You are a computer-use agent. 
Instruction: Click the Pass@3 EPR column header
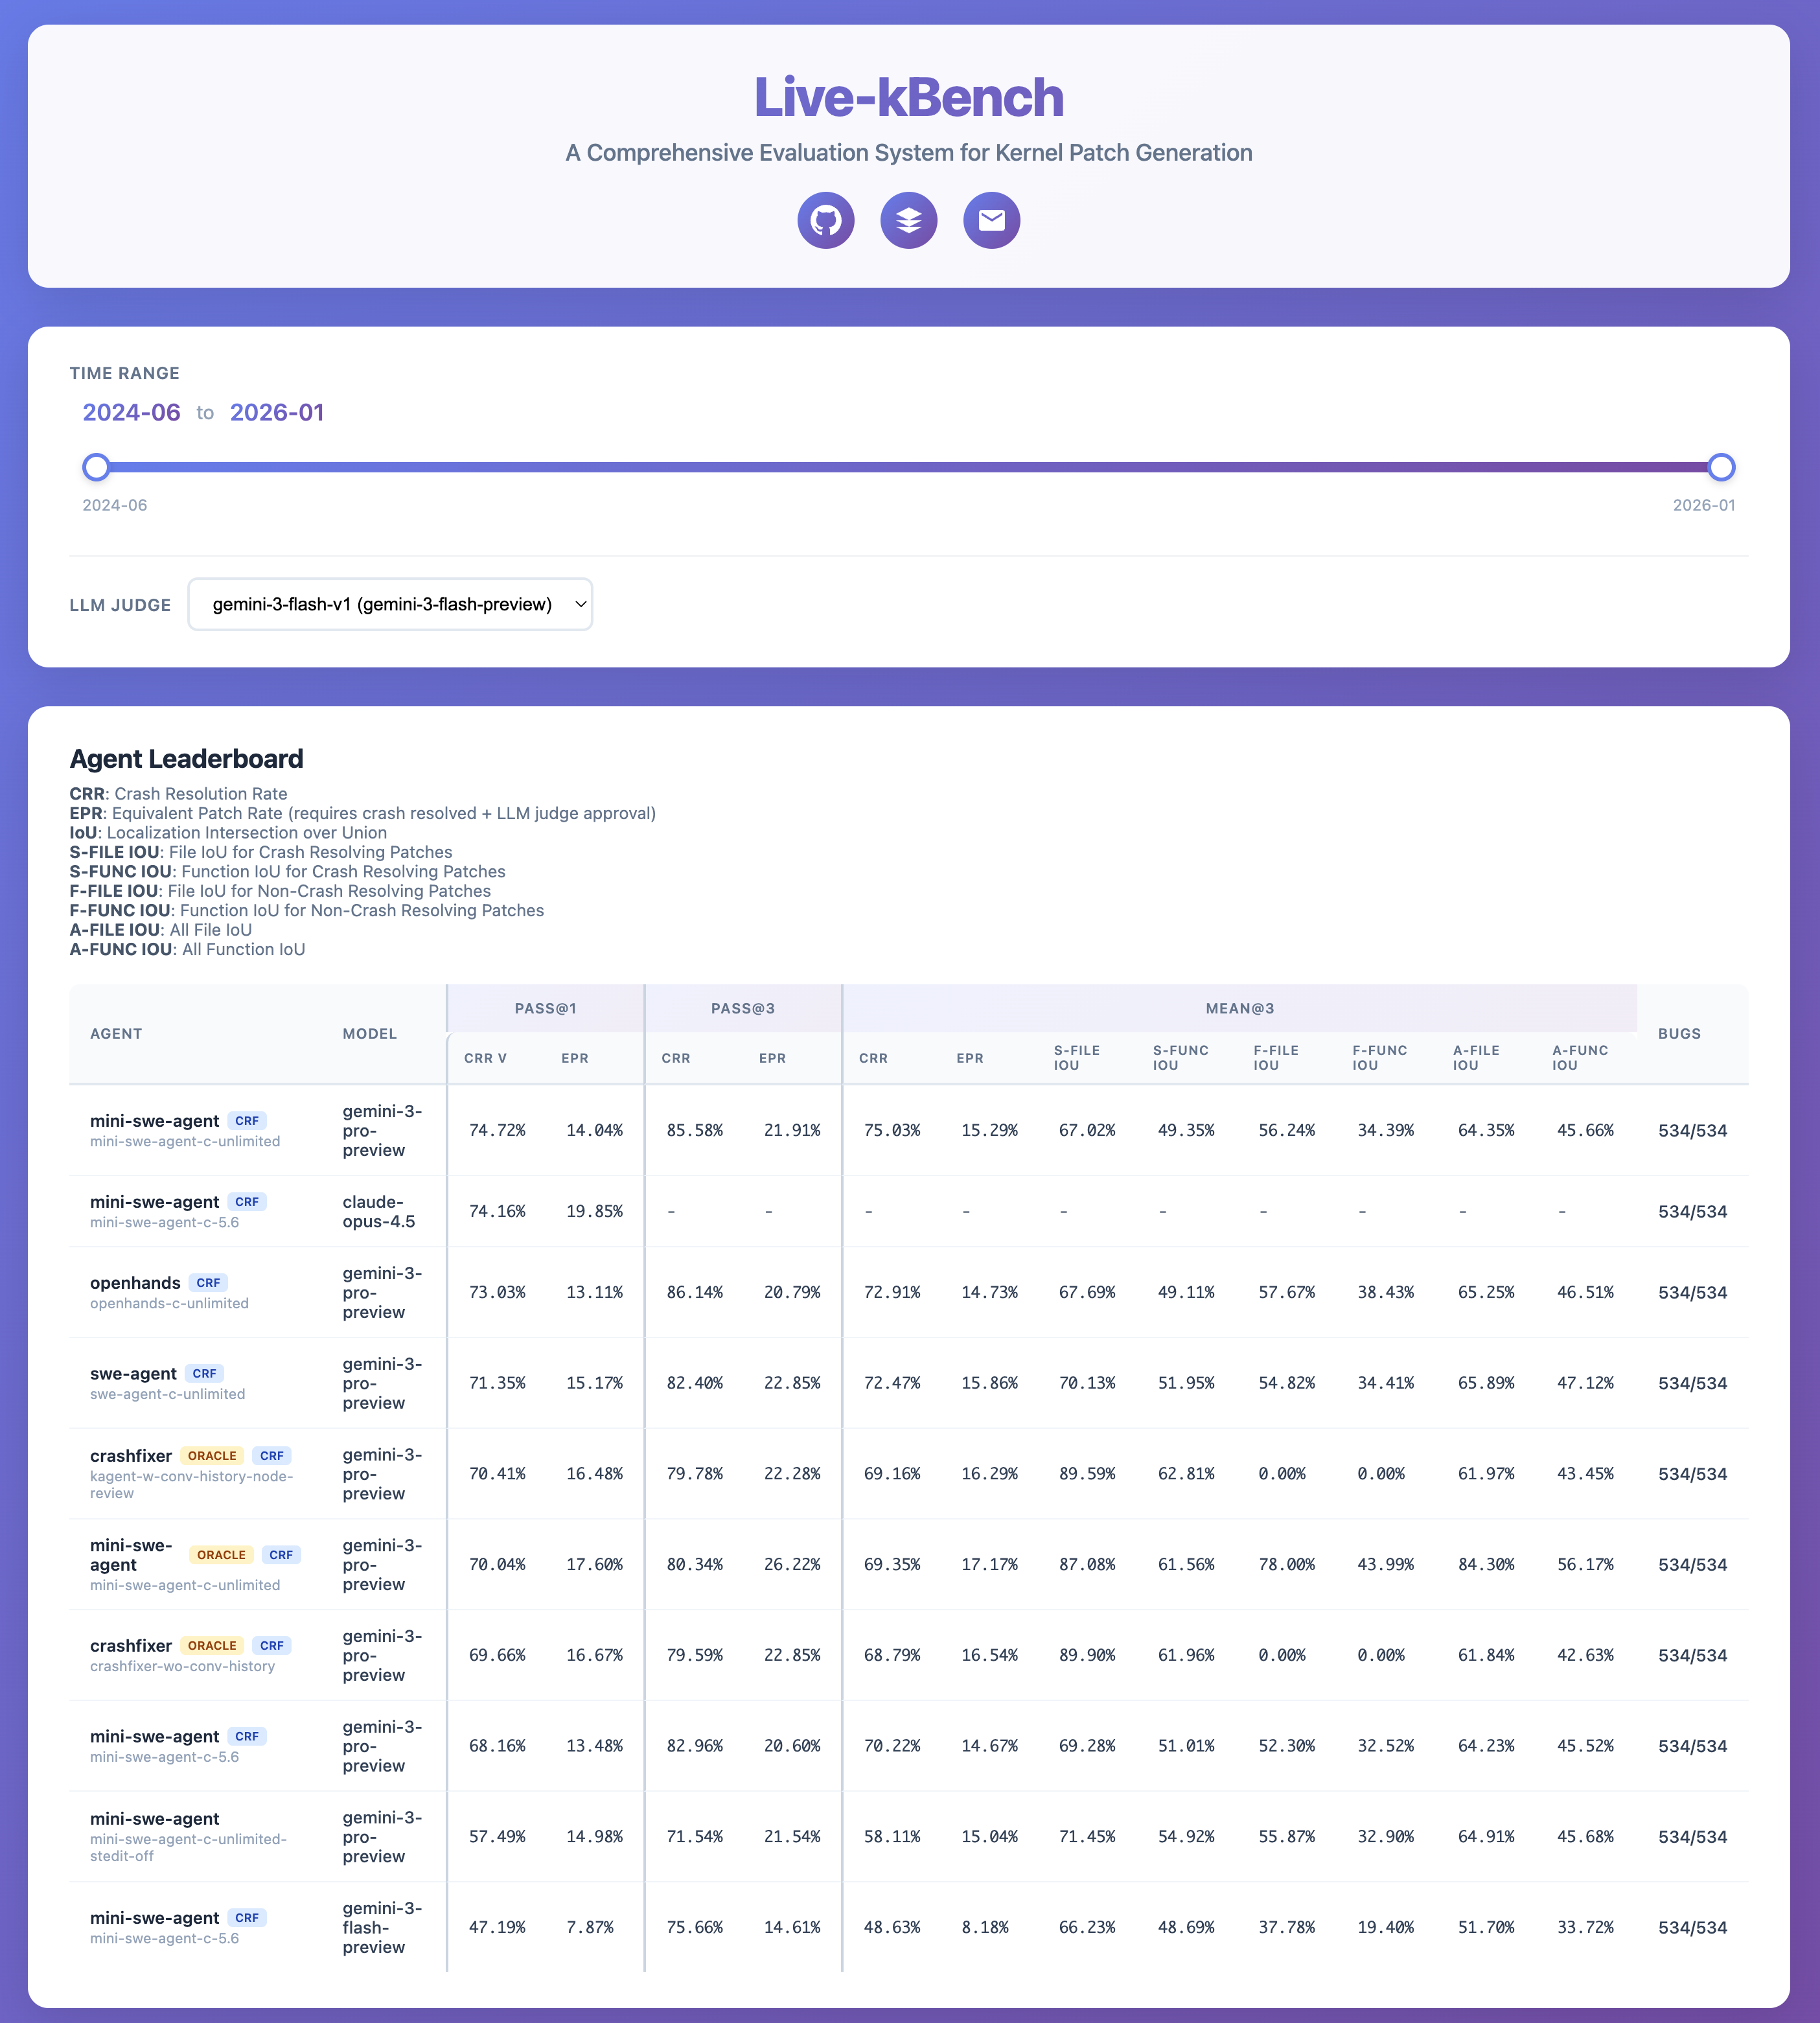772,1058
